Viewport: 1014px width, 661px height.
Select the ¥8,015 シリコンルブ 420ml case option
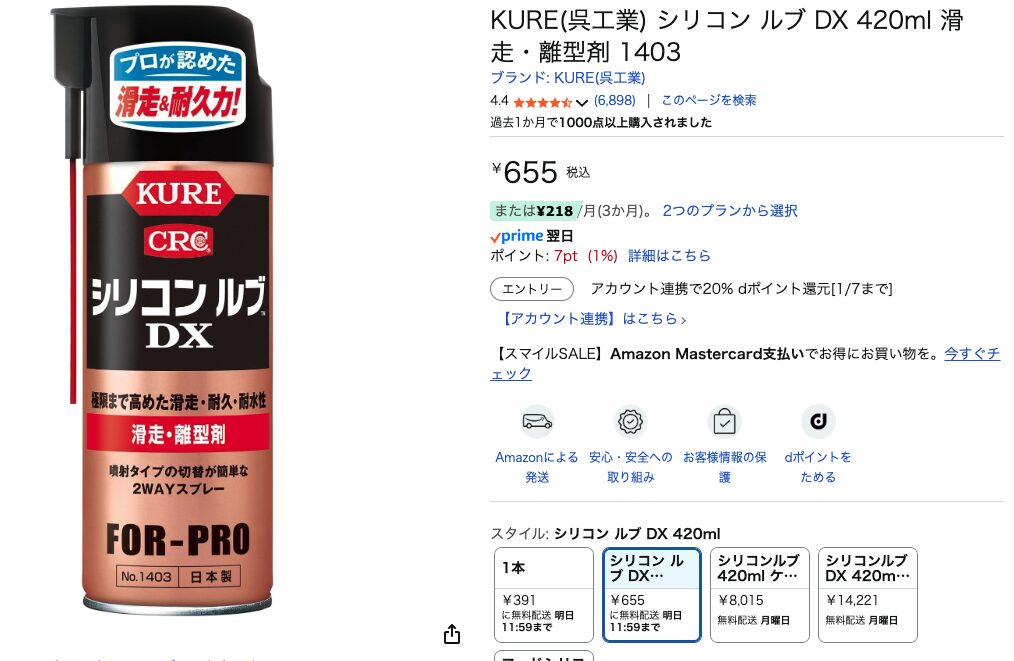pos(760,595)
